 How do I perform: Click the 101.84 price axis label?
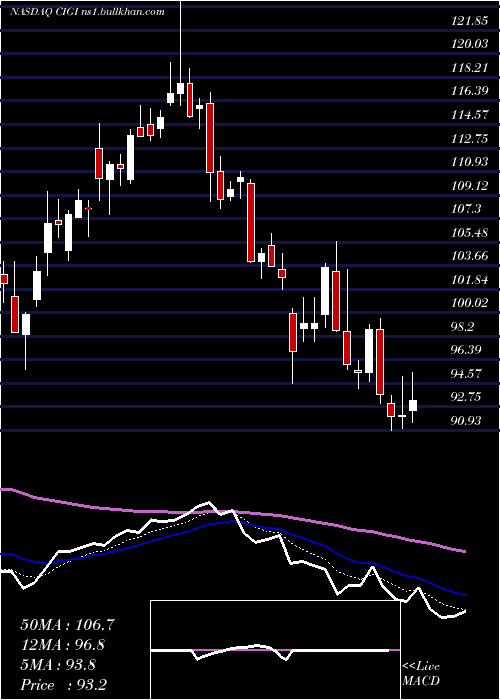click(x=468, y=279)
